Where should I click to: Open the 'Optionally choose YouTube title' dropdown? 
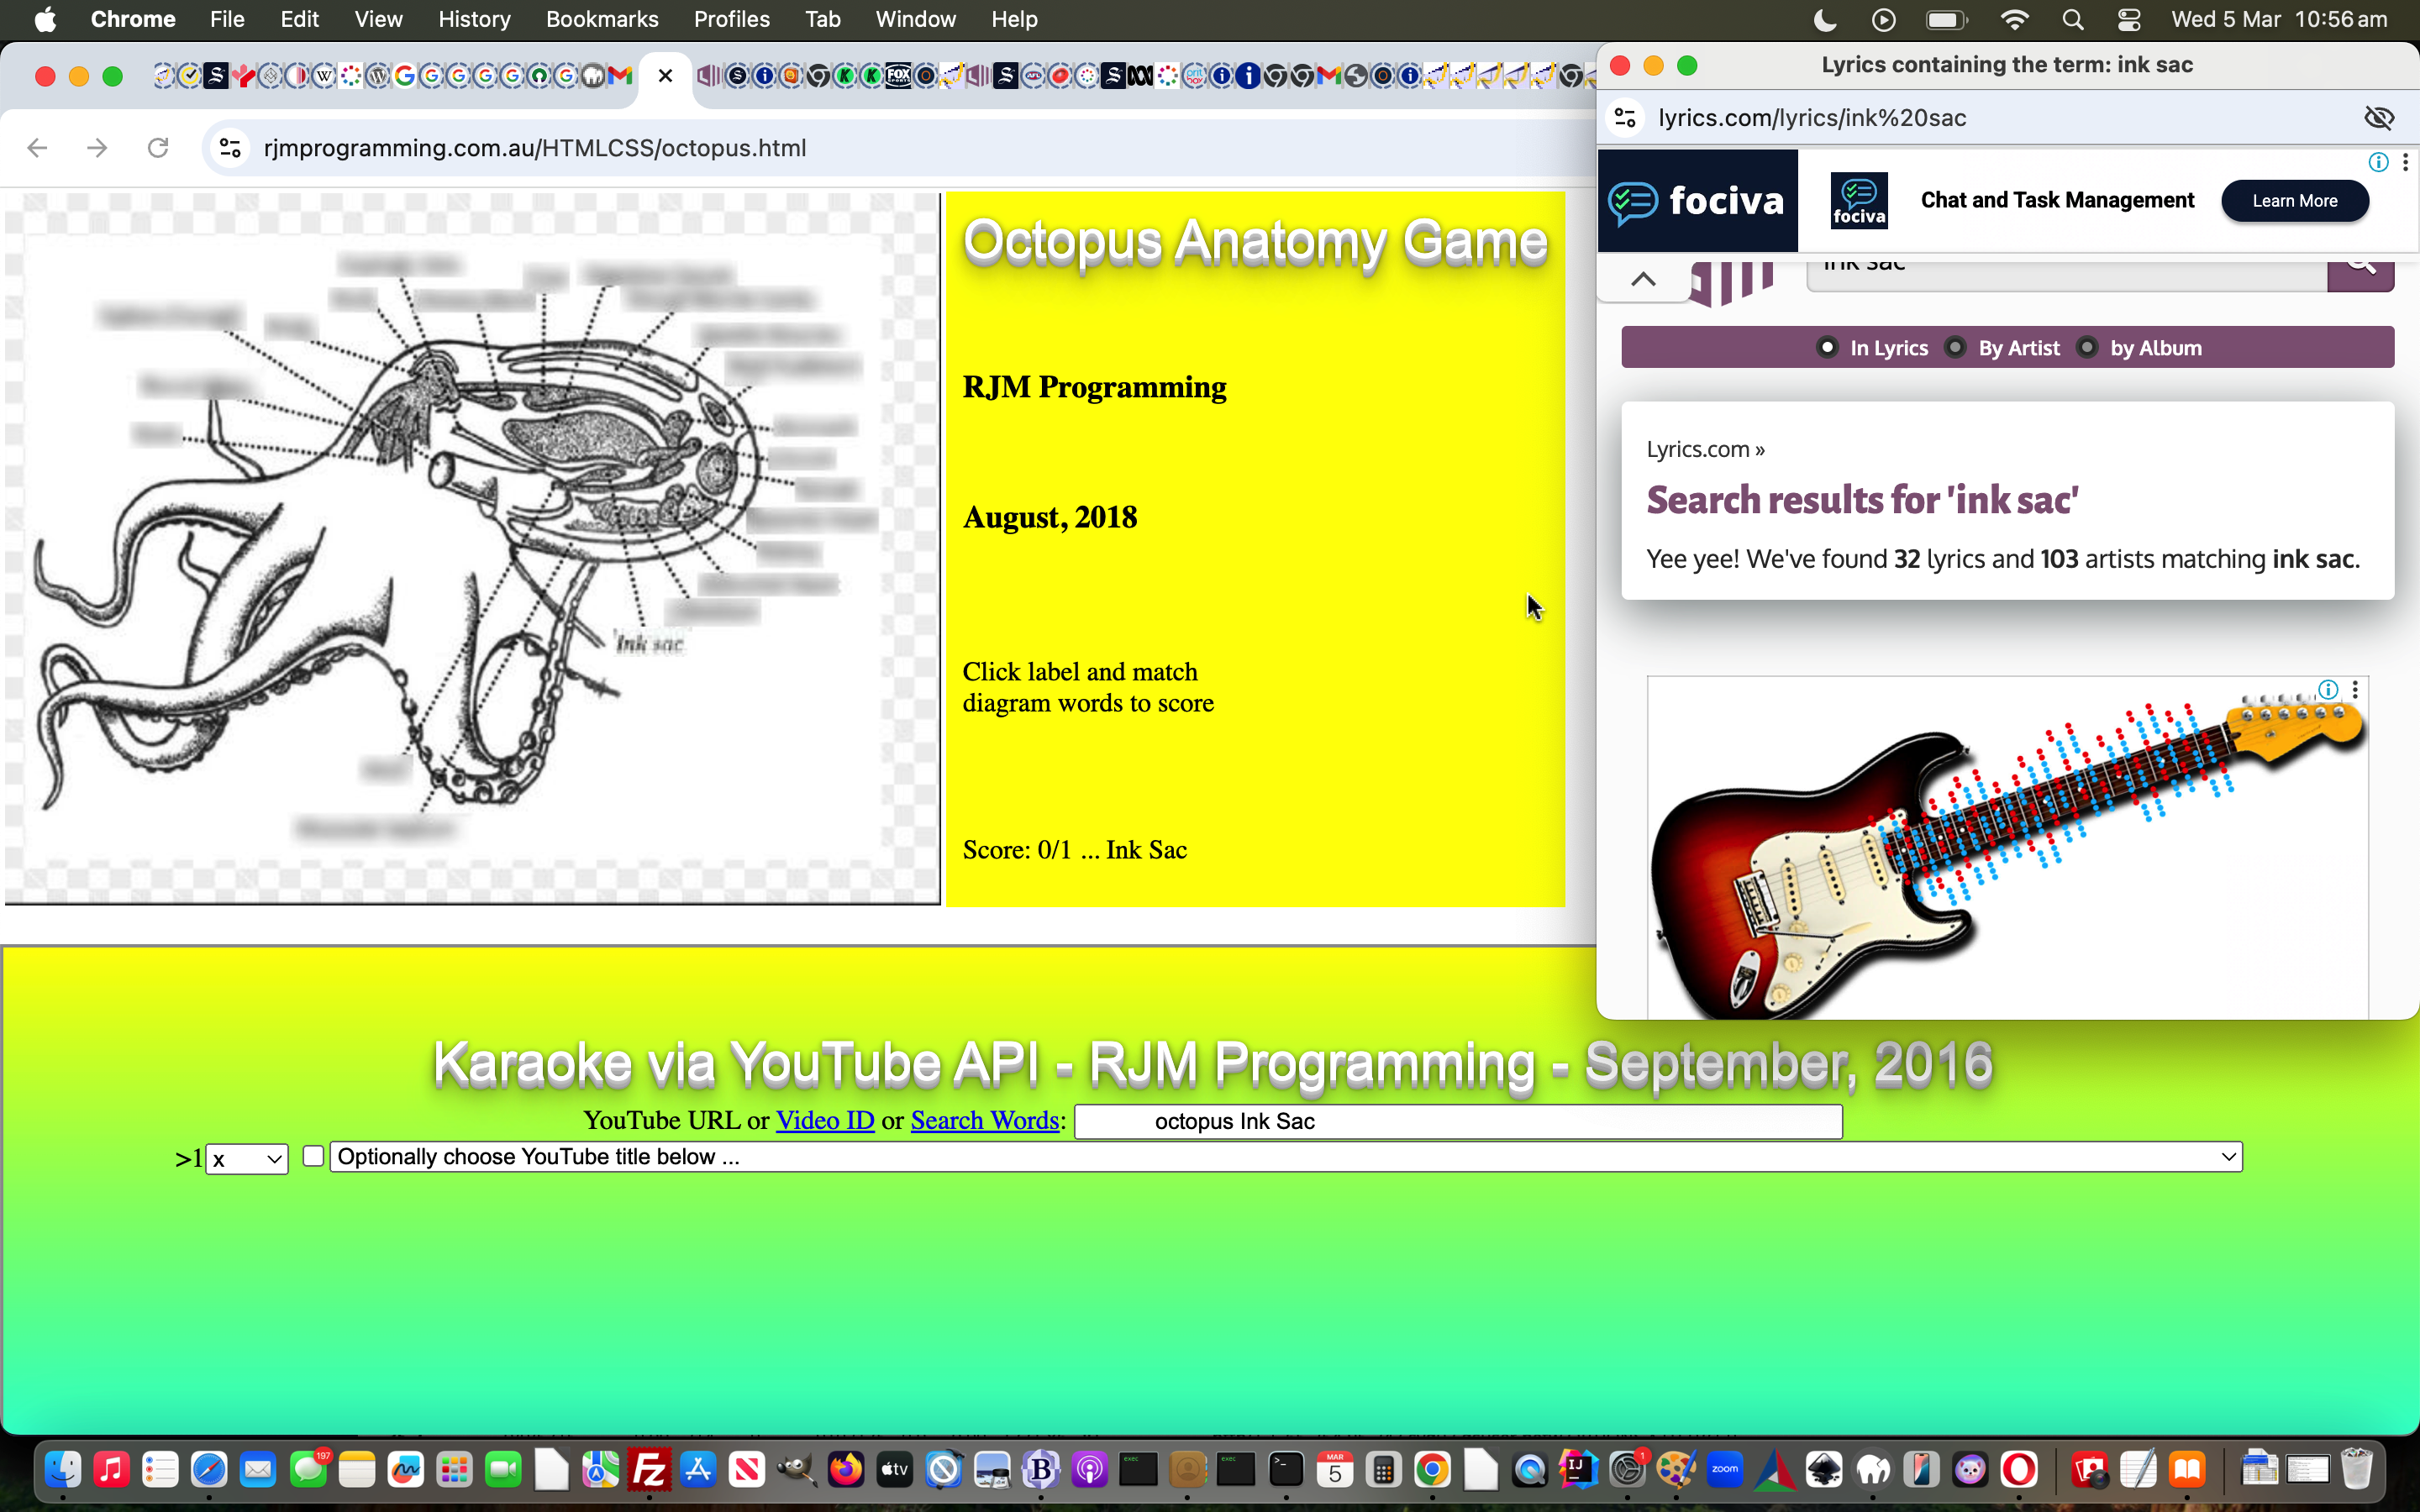click(x=1285, y=1157)
